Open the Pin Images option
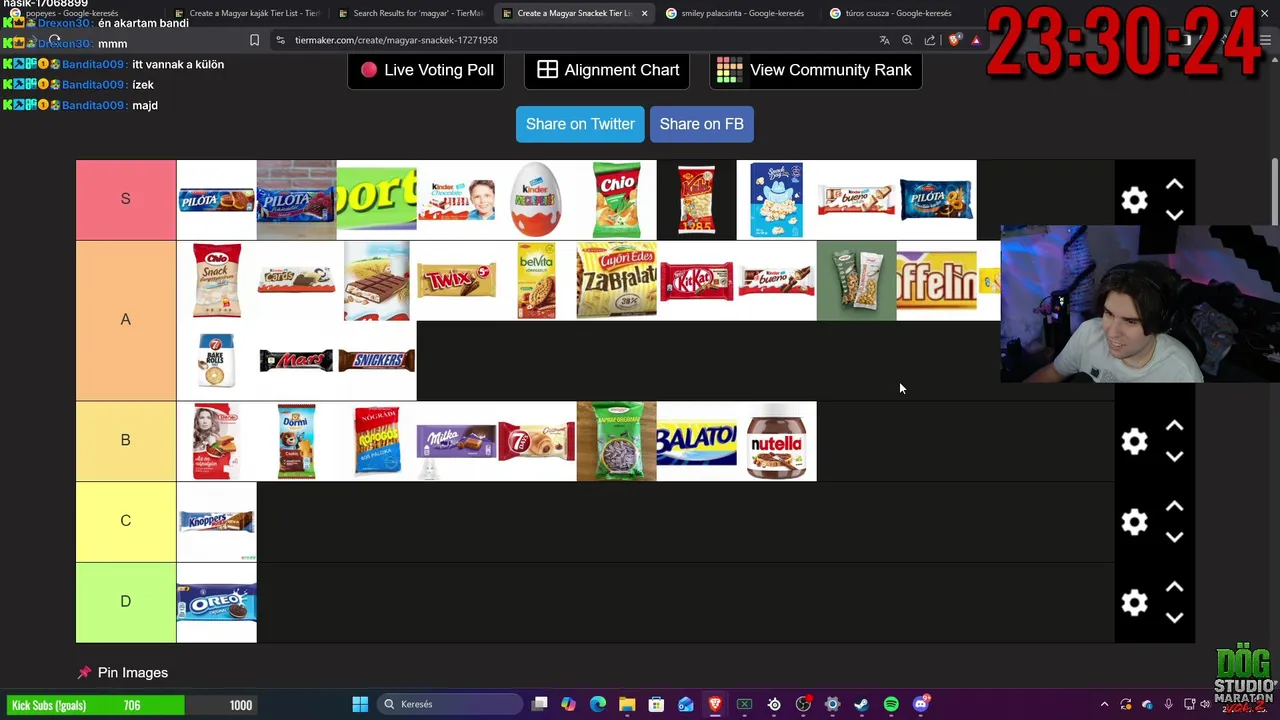Image resolution: width=1280 pixels, height=720 pixels. point(122,673)
